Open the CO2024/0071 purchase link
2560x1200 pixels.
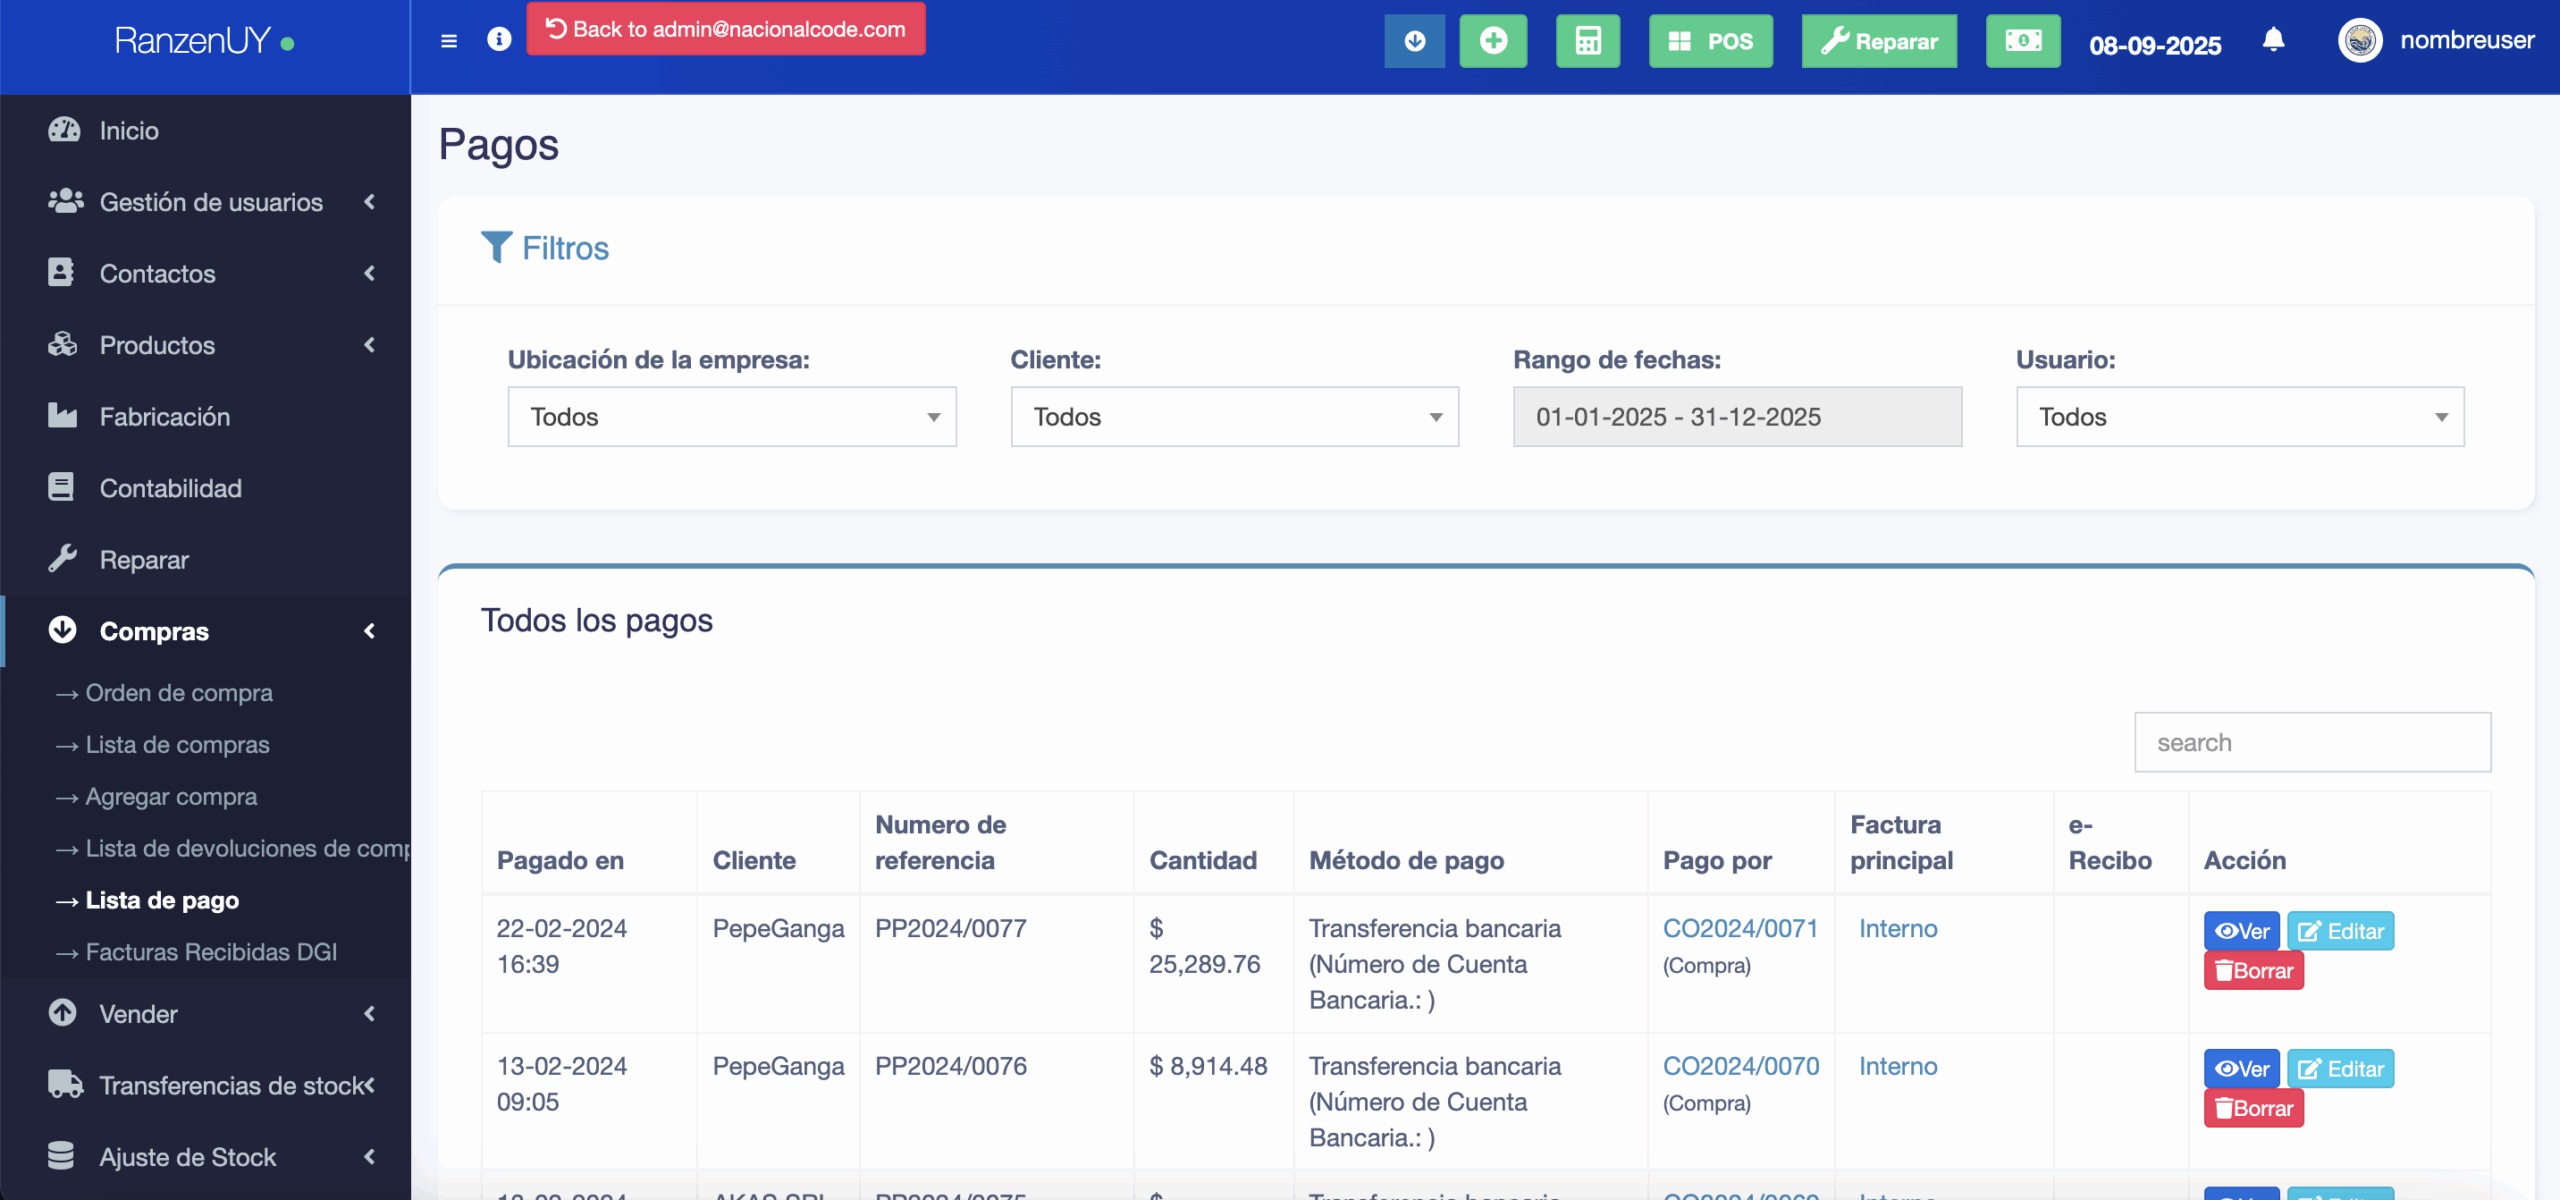tap(1739, 928)
